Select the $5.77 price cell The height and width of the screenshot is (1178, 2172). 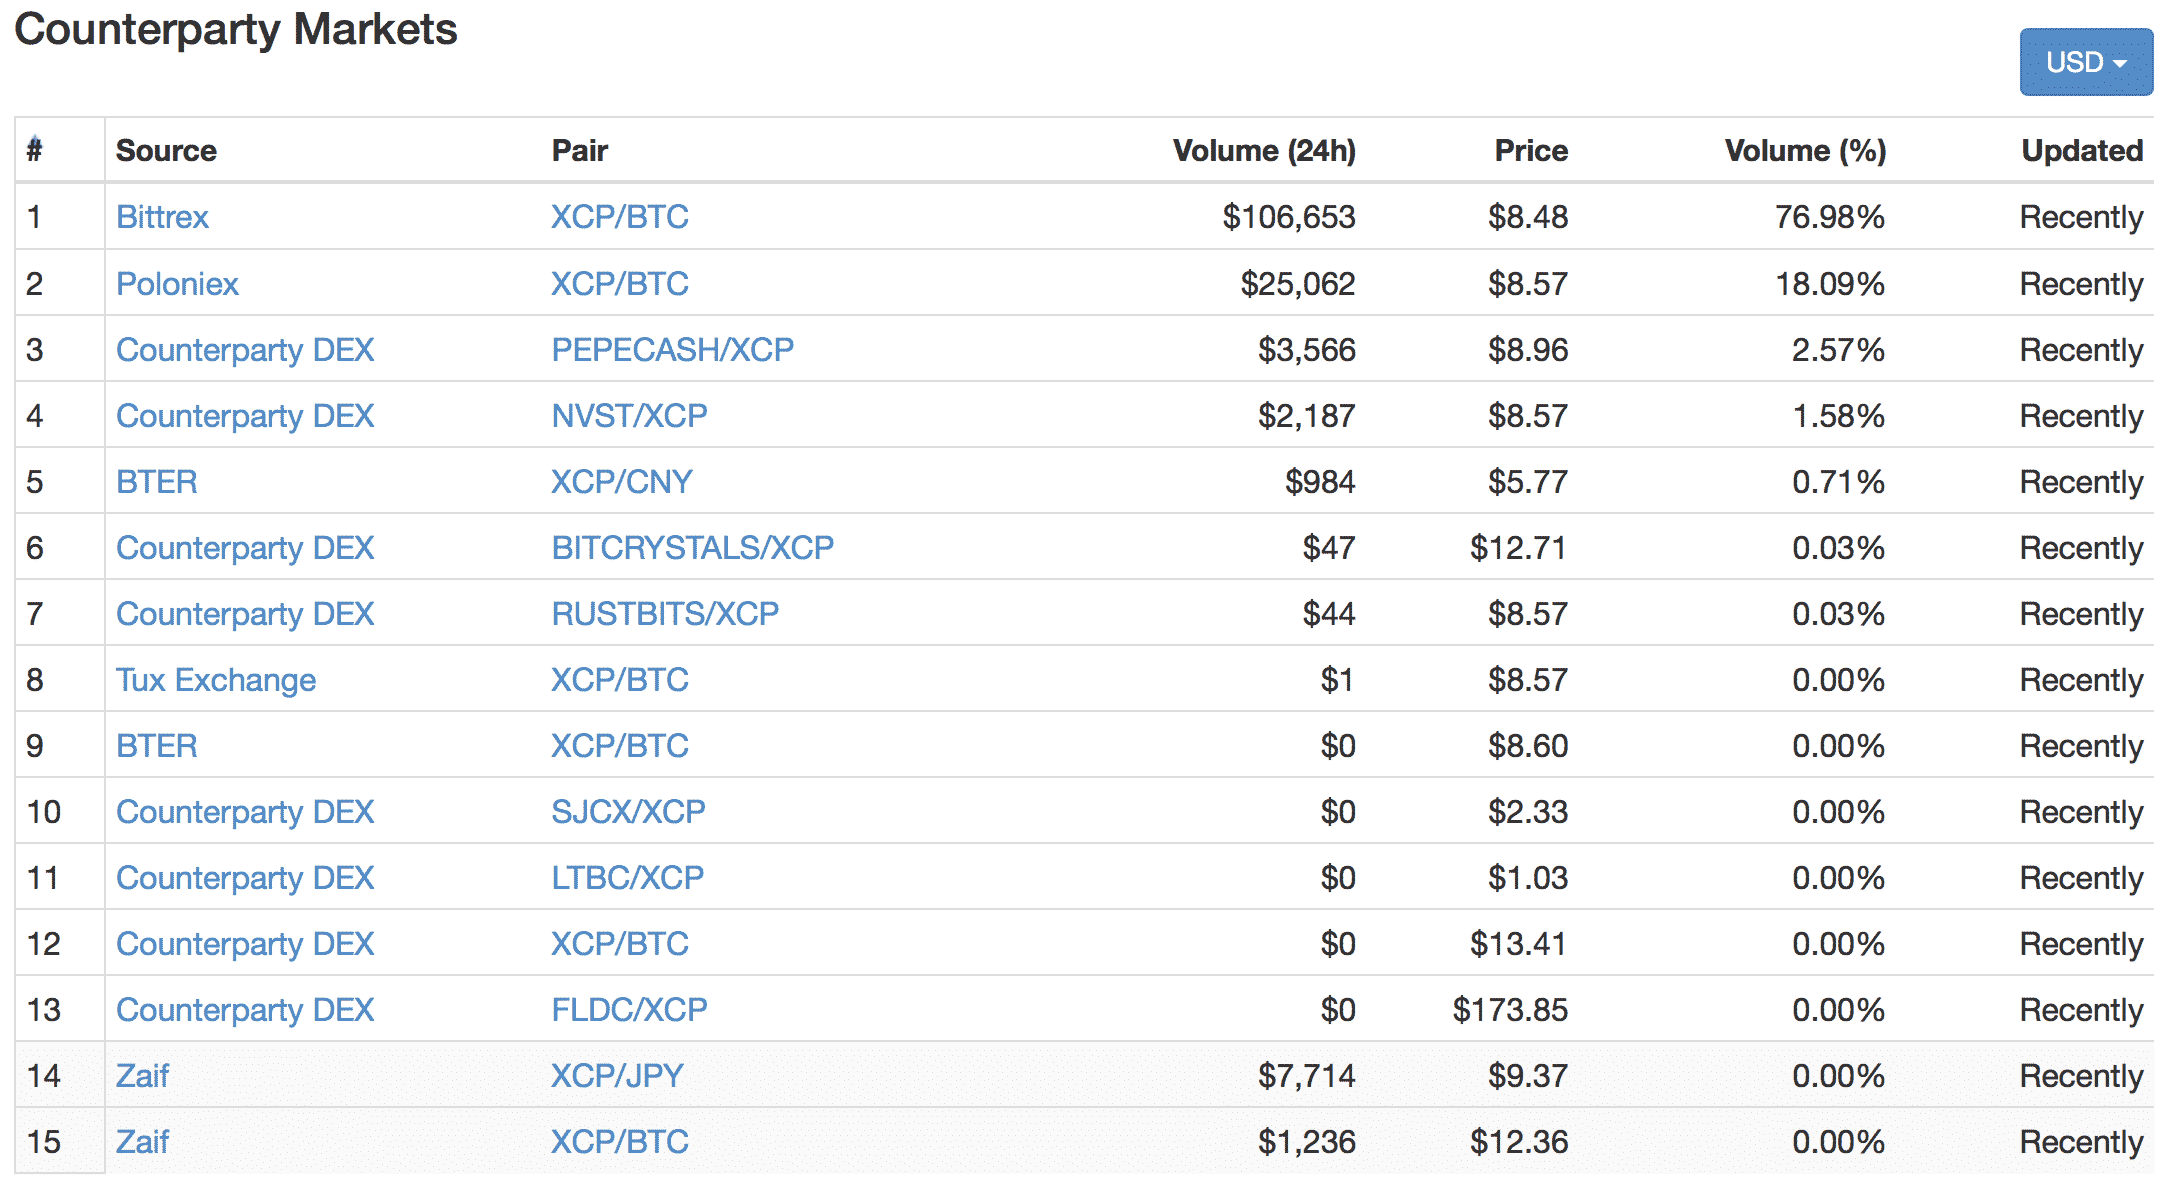(1528, 482)
